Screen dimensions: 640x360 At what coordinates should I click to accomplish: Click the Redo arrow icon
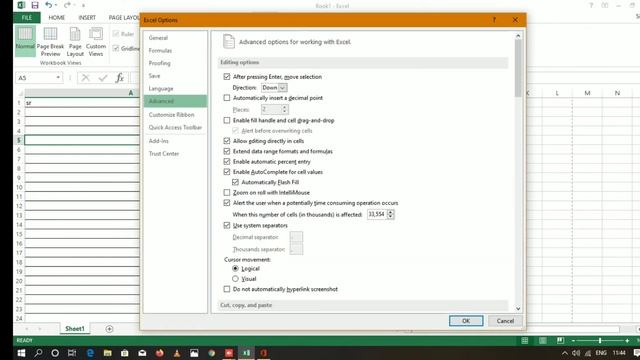coord(67,5)
